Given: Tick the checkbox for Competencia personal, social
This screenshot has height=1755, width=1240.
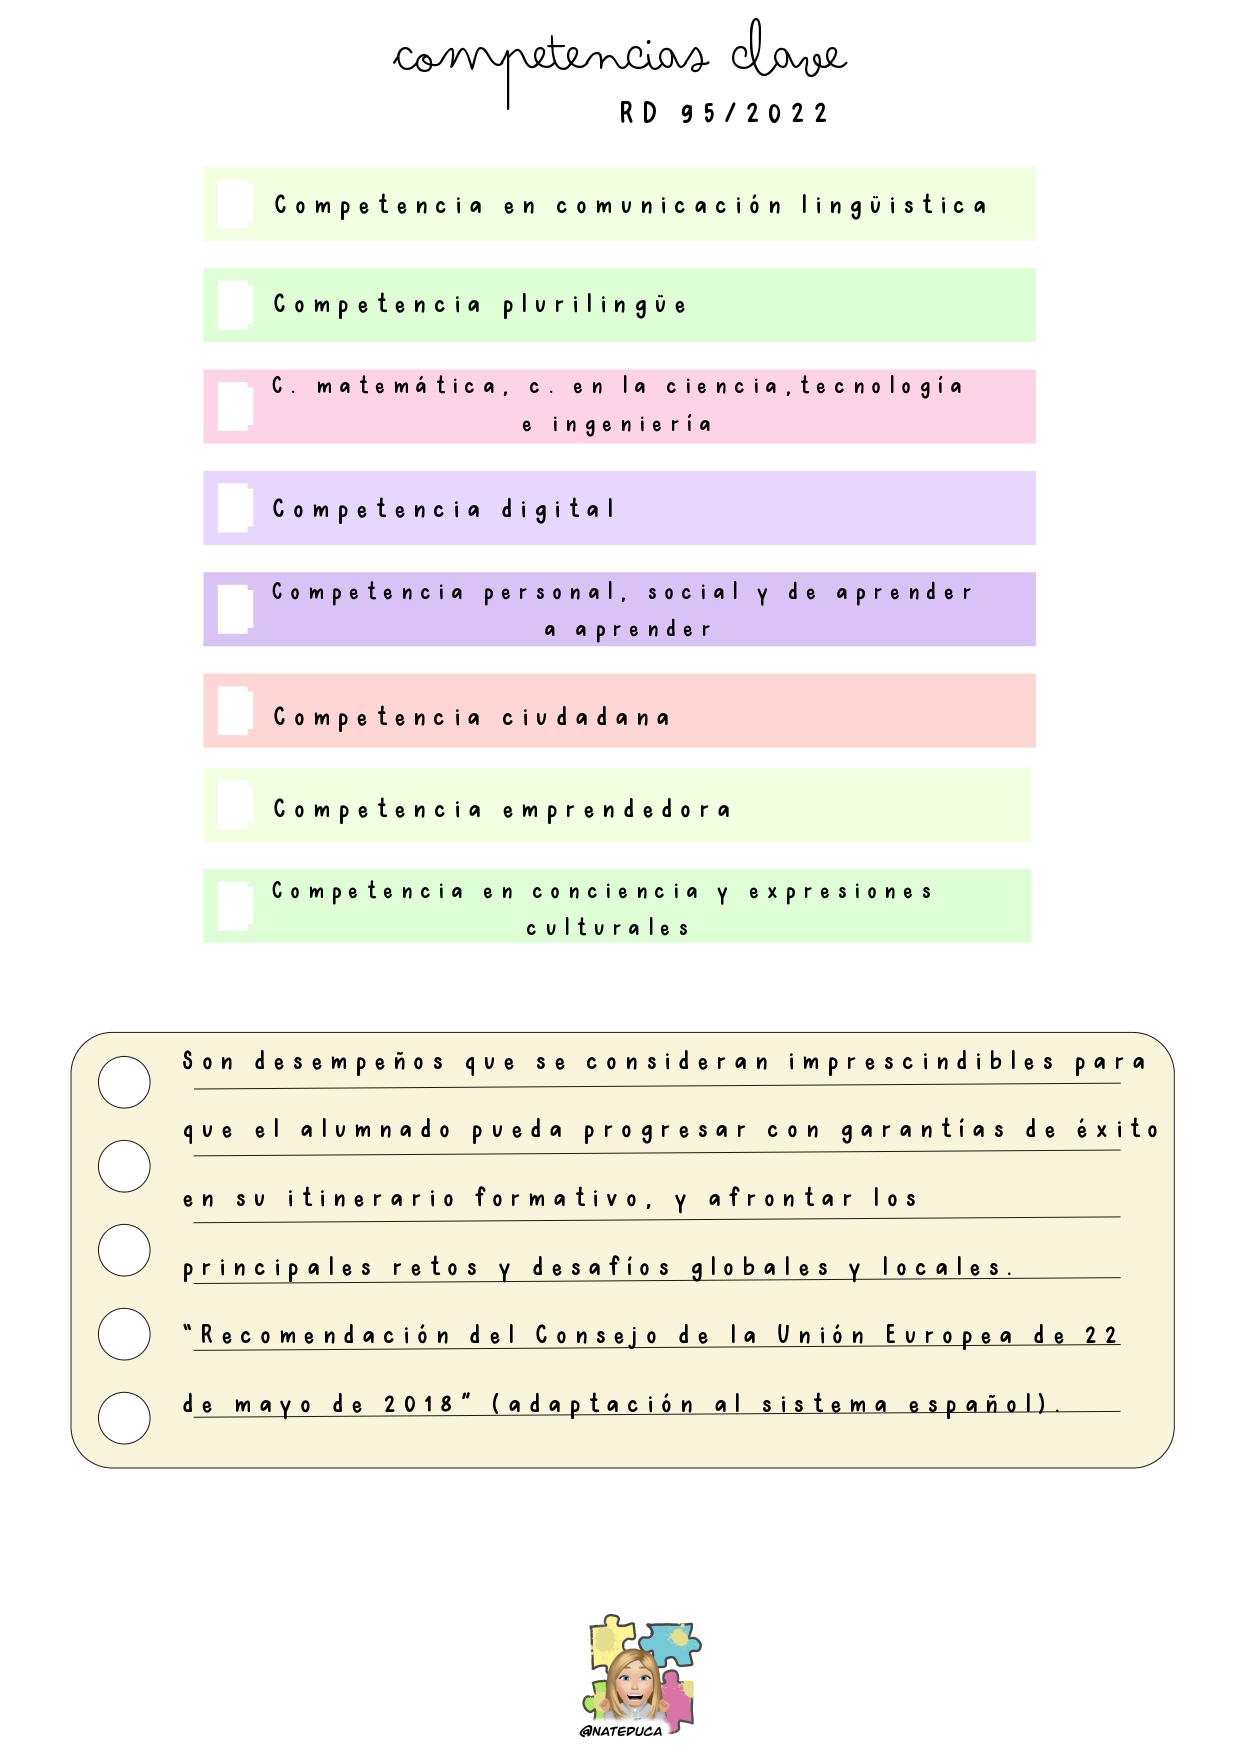Looking at the screenshot, I should (x=235, y=609).
